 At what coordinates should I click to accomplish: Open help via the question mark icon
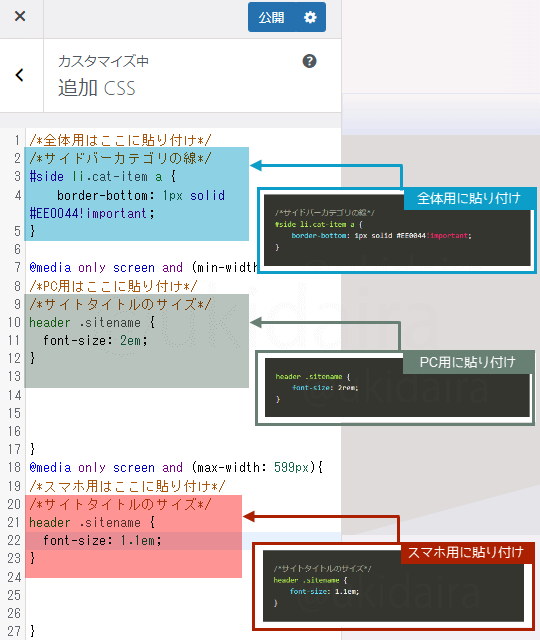[x=309, y=61]
